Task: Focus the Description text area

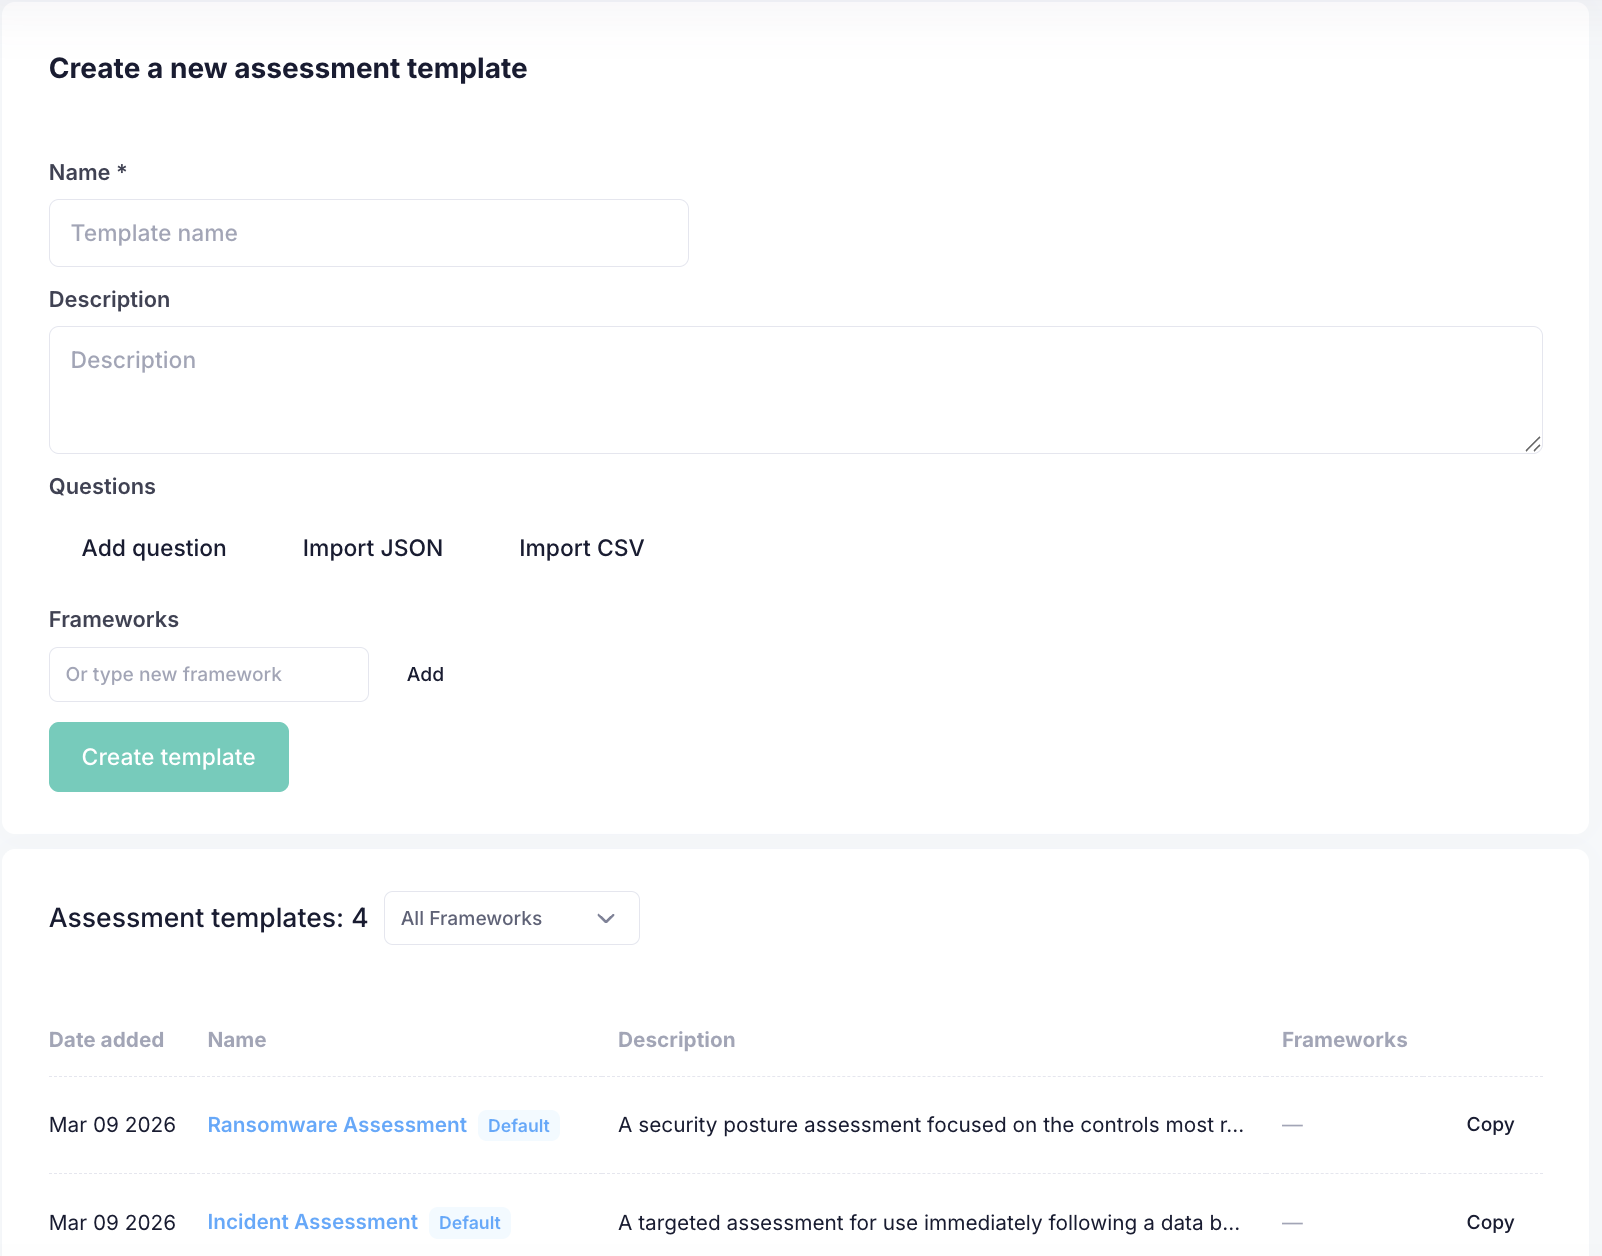Action: 795,389
